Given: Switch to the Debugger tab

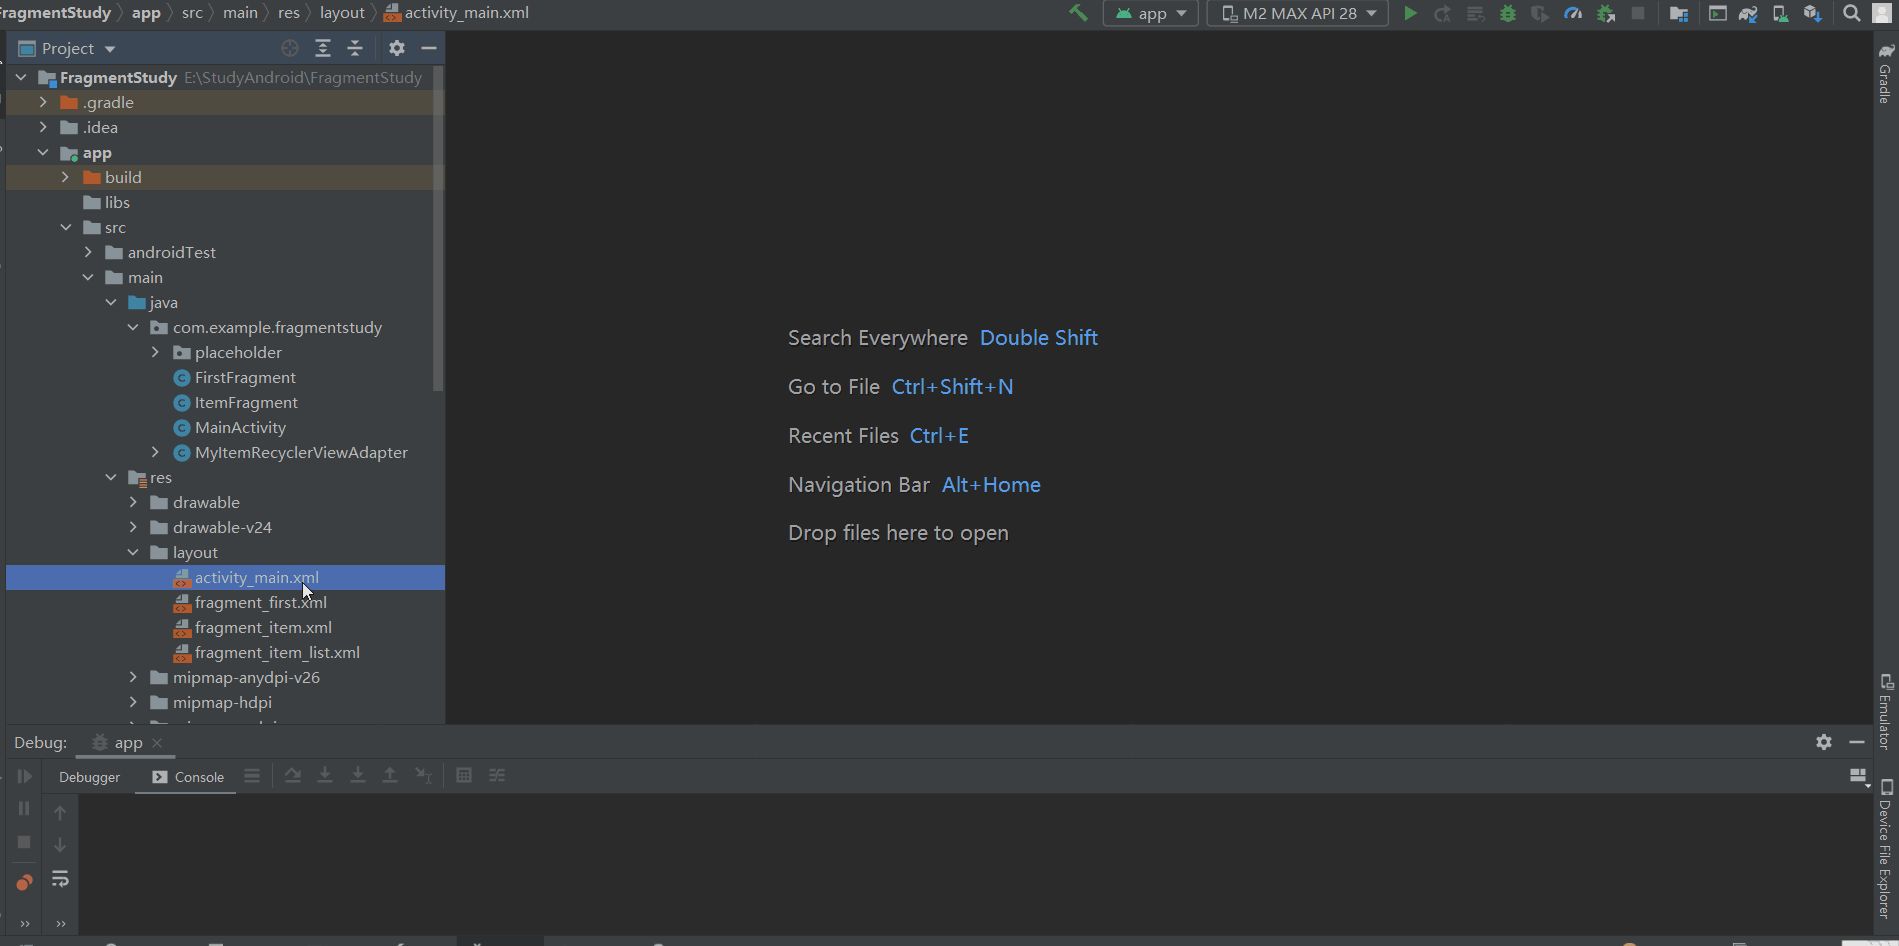Looking at the screenshot, I should (x=89, y=777).
